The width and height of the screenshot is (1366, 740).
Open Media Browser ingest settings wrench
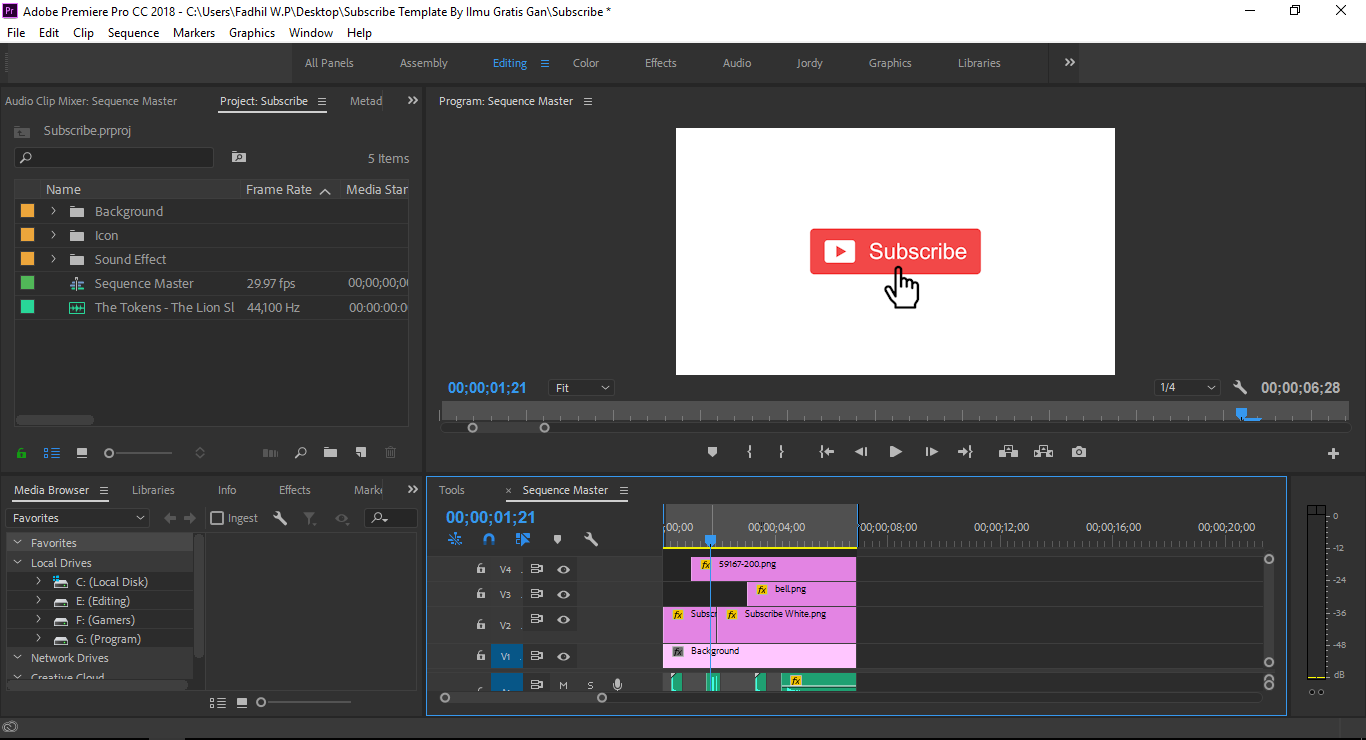tap(280, 518)
